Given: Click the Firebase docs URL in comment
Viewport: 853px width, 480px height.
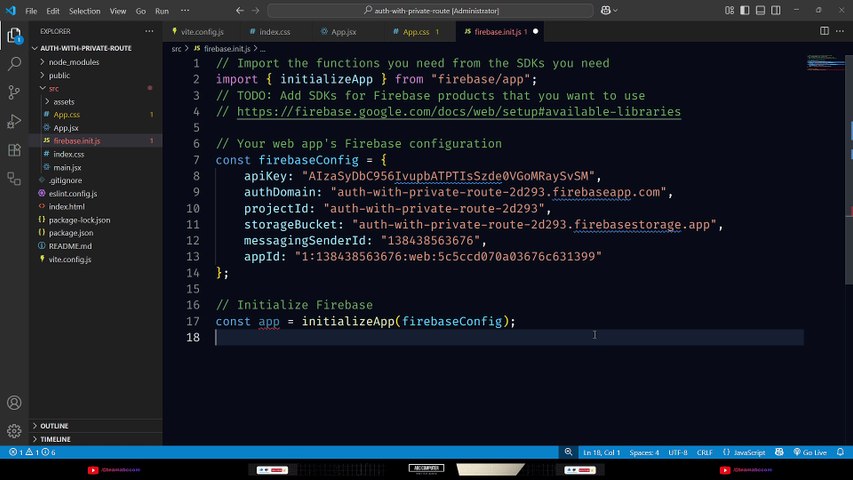Looking at the screenshot, I should (459, 112).
